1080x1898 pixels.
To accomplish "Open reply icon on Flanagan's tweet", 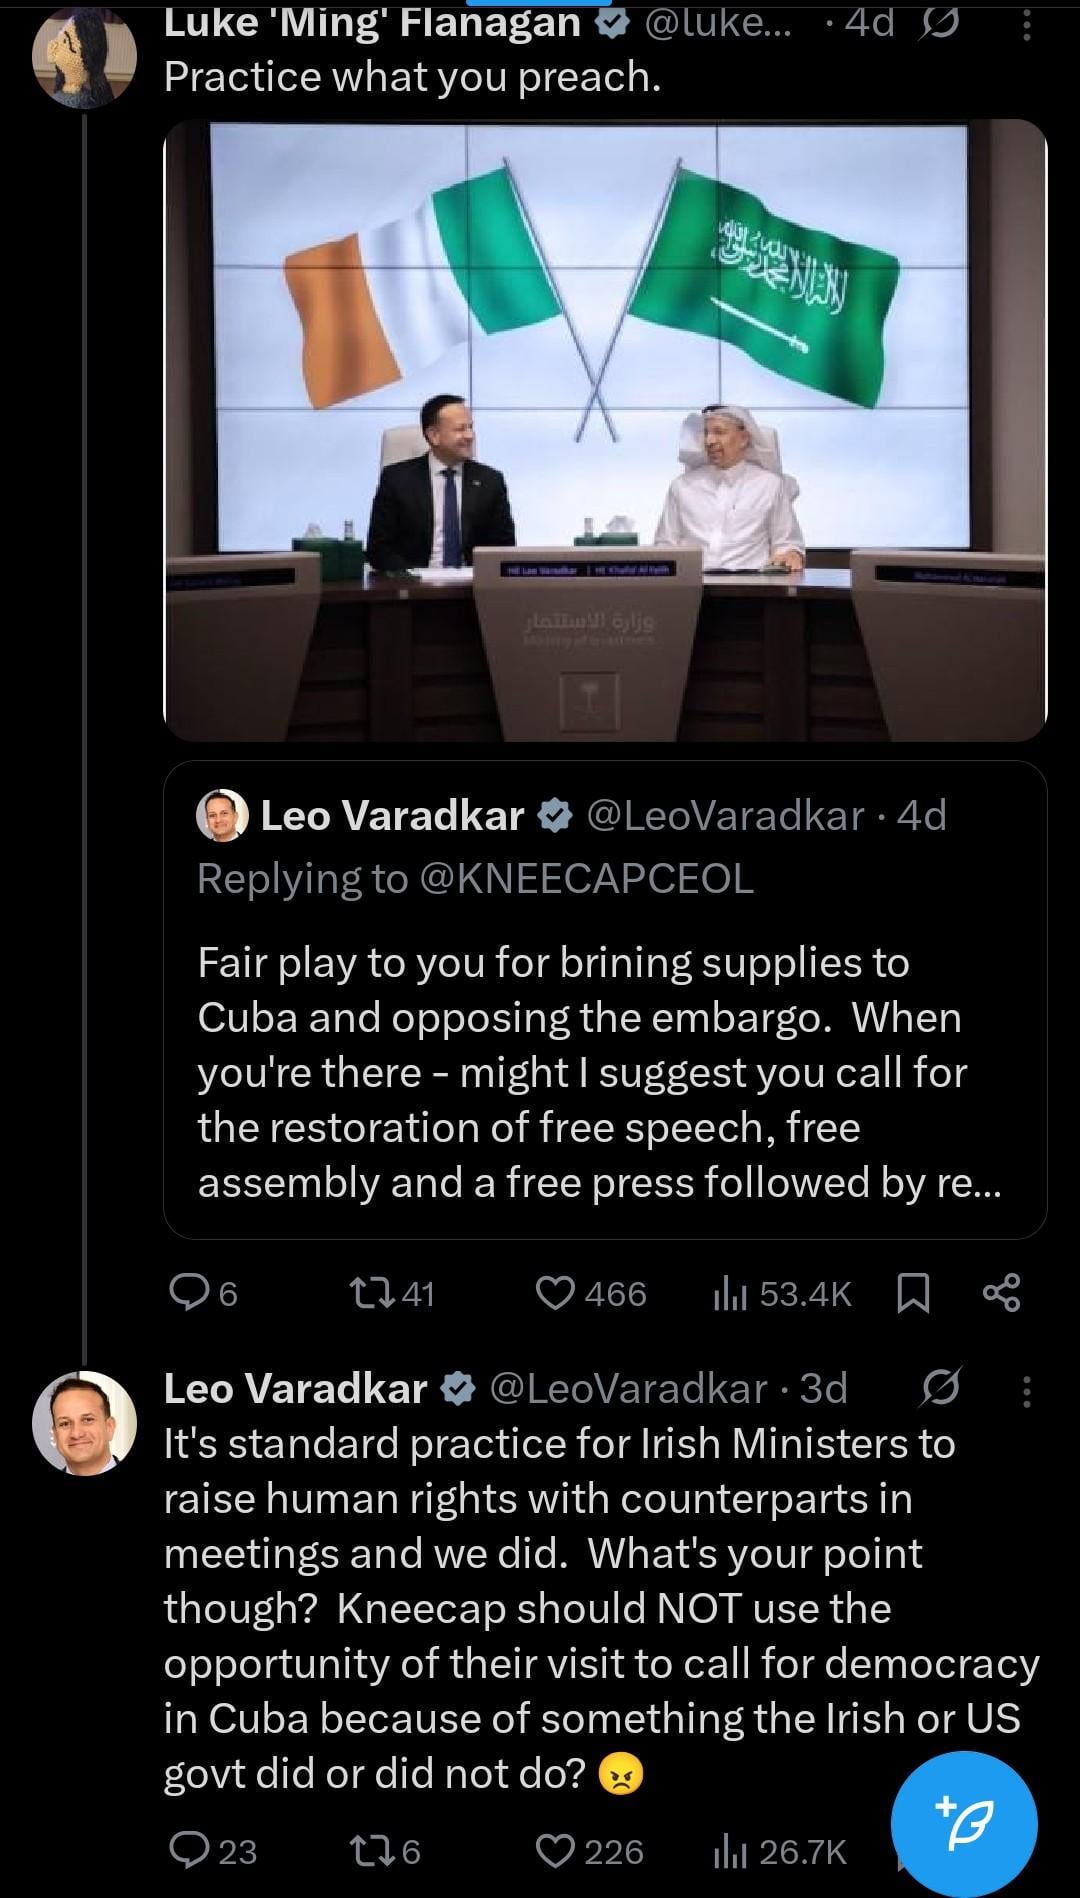I will (187, 1293).
